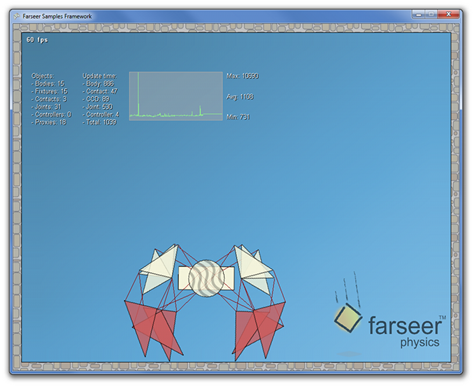Image resolution: width=474 pixels, height=387 pixels.
Task: Click the green performance graph panel
Action: coord(176,96)
